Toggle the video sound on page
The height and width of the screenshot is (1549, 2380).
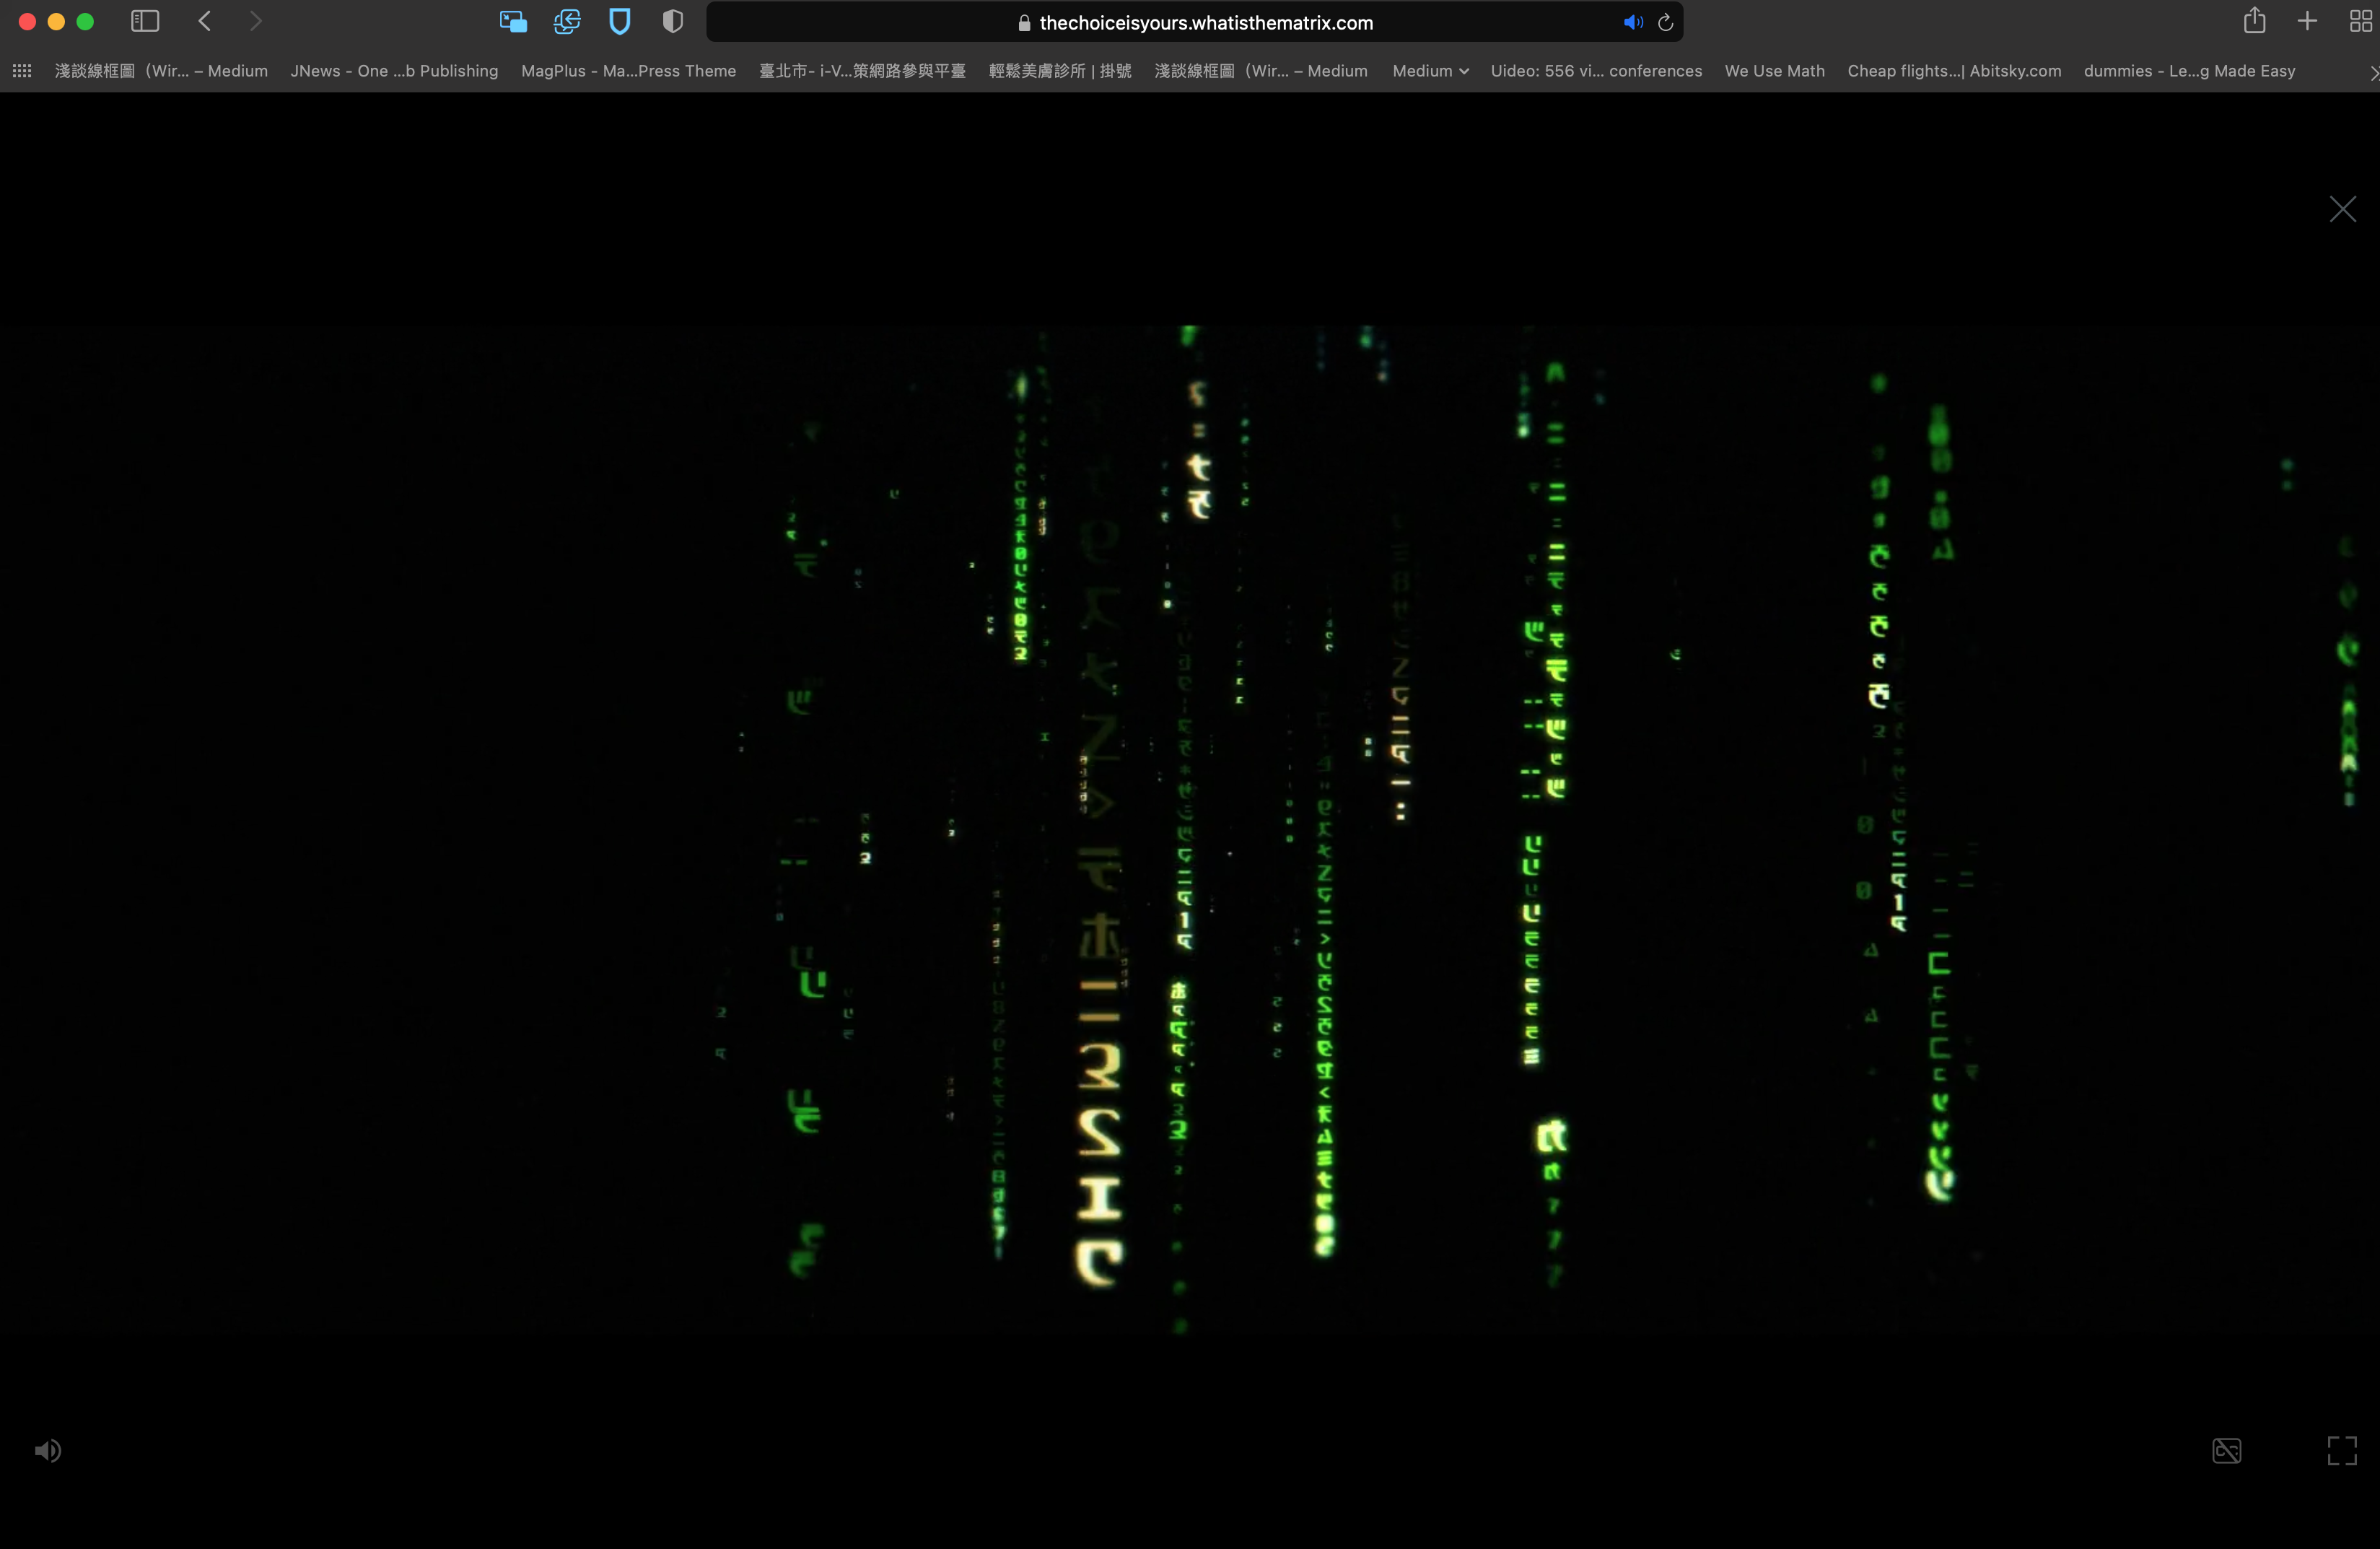(x=48, y=1450)
